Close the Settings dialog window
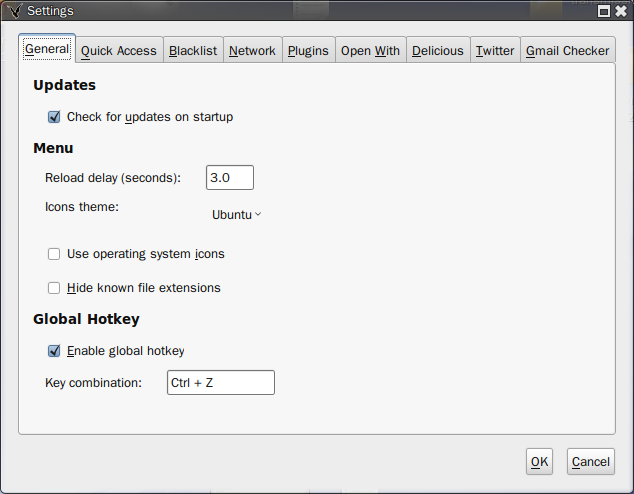The width and height of the screenshot is (634, 494). [x=621, y=11]
